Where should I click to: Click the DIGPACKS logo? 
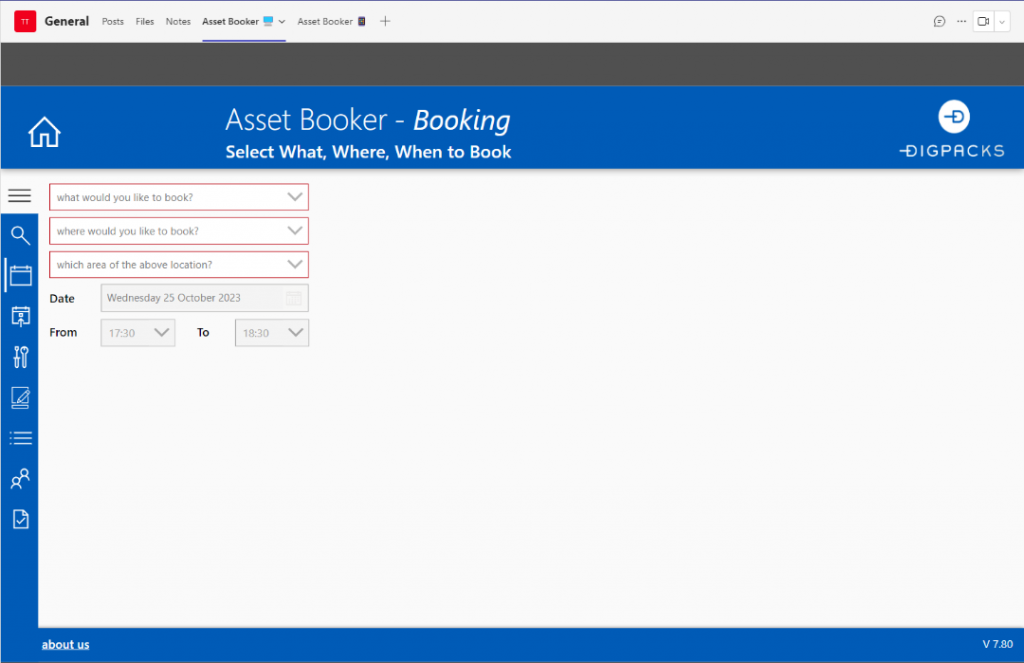(951, 128)
